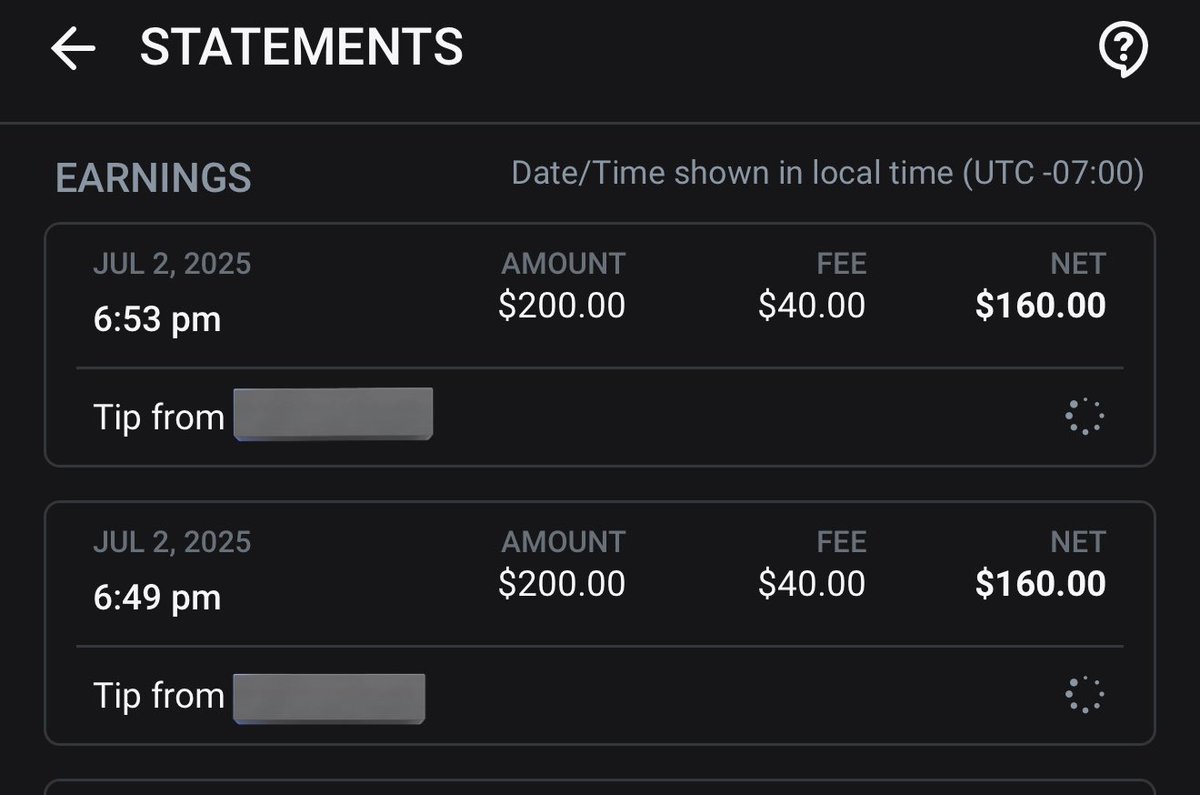This screenshot has width=1200, height=795.
Task: Click the pending spinner on the 6:53 pm tip
Action: click(1084, 416)
